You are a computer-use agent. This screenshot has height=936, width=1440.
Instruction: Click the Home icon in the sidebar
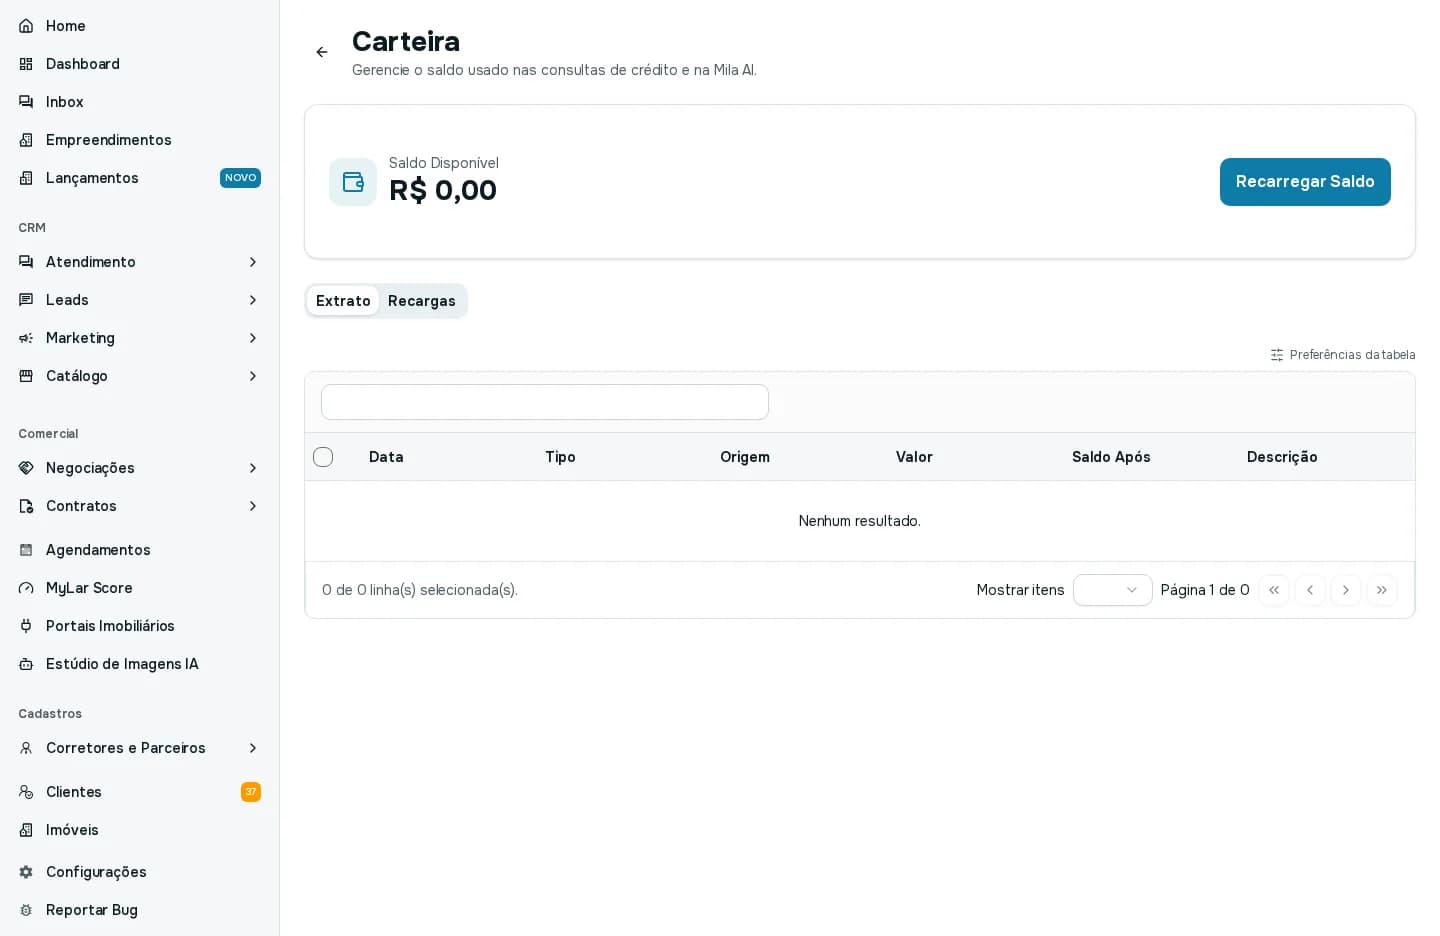(x=26, y=26)
